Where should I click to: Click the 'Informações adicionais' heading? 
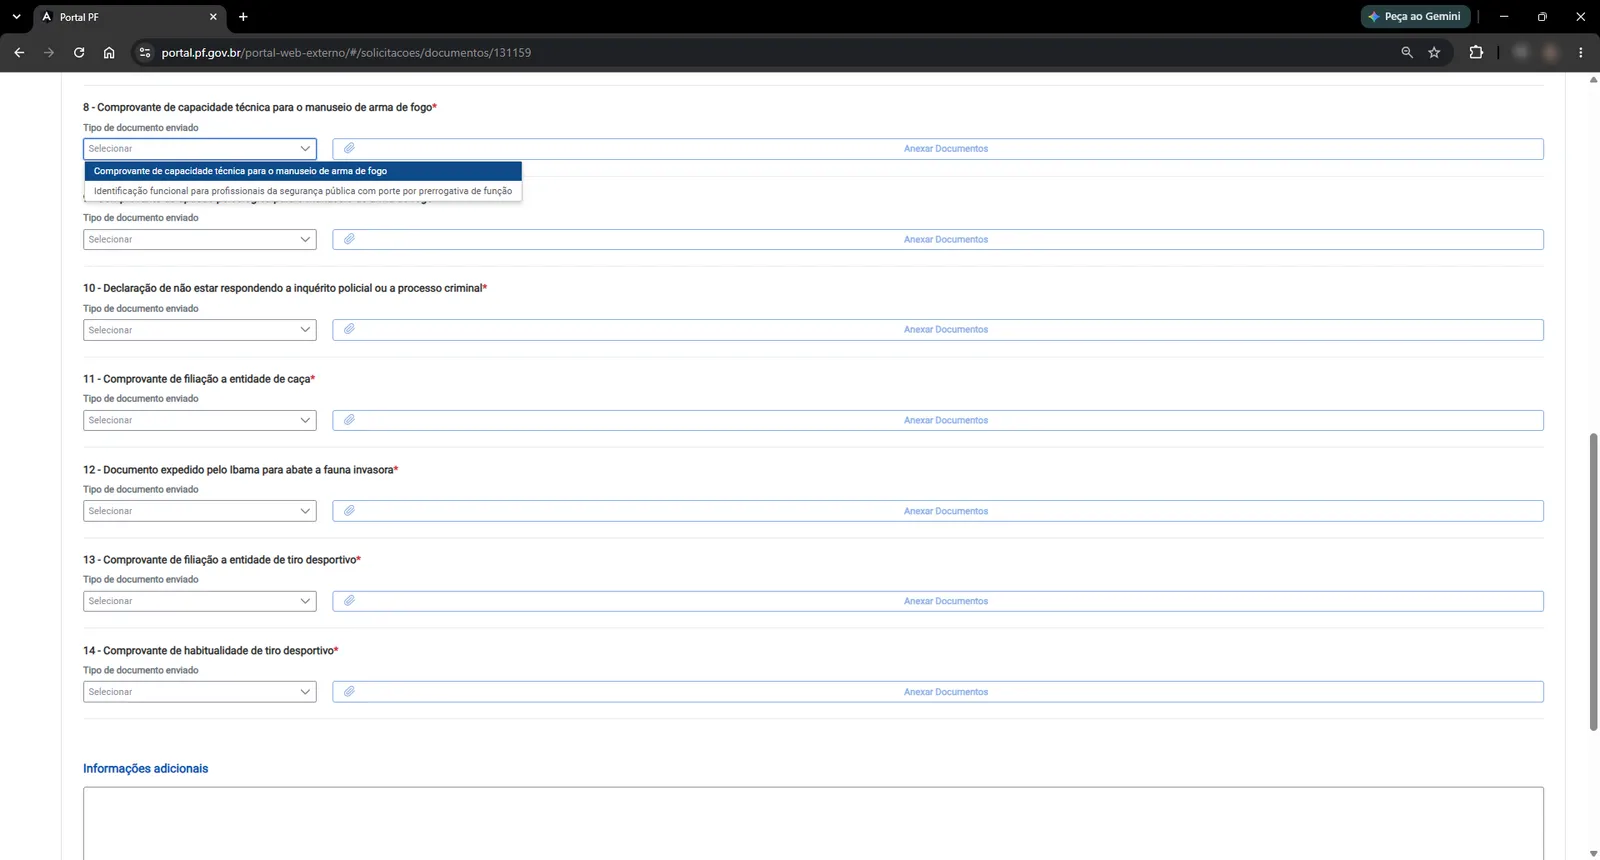coord(145,768)
